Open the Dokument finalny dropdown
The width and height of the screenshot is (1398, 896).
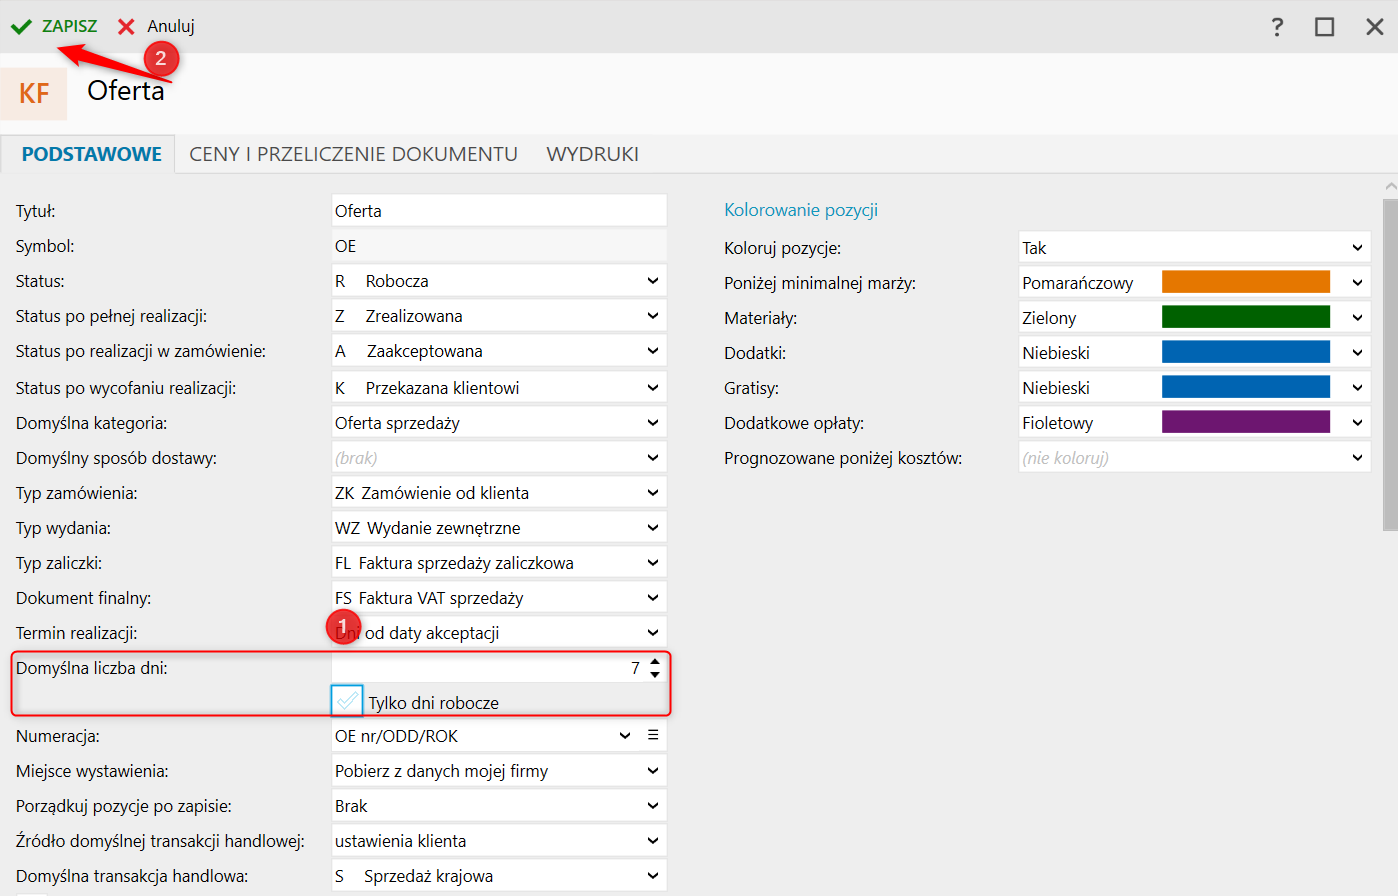point(653,598)
